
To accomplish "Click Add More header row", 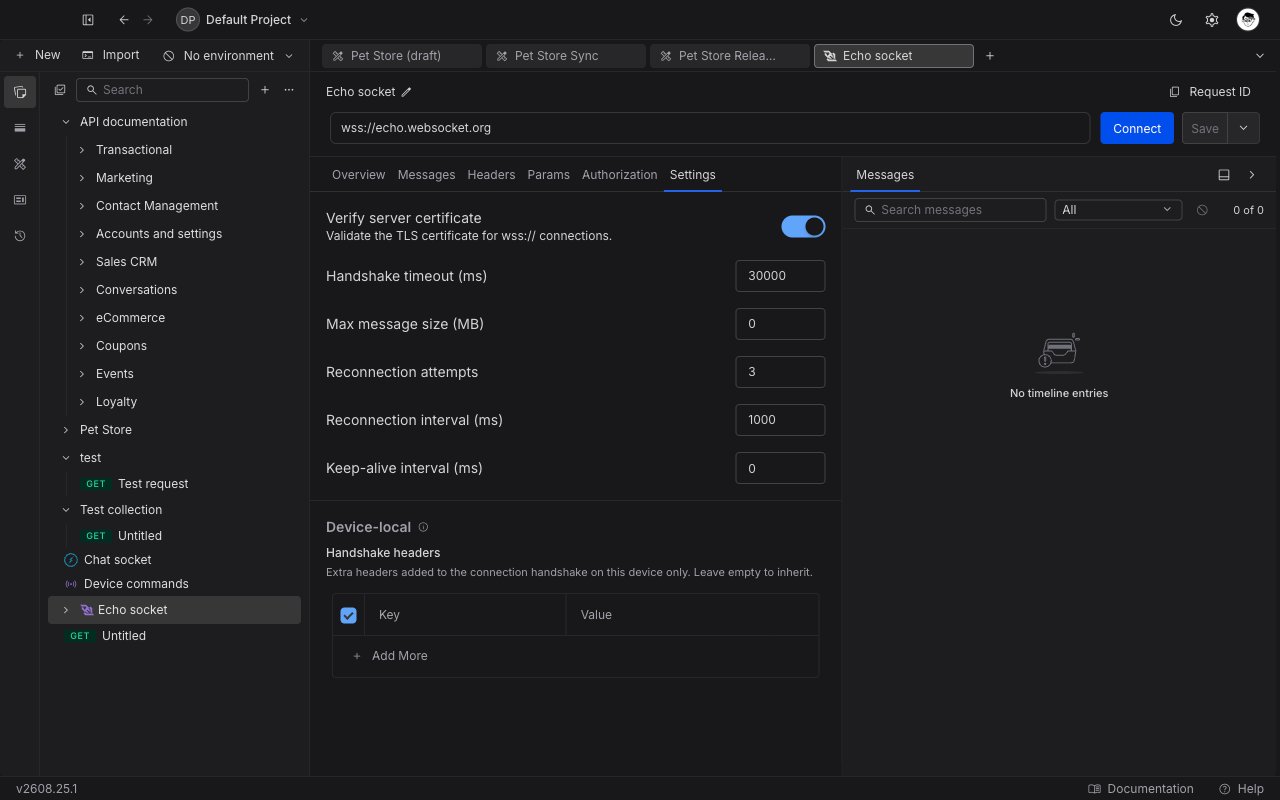I will tap(390, 656).
